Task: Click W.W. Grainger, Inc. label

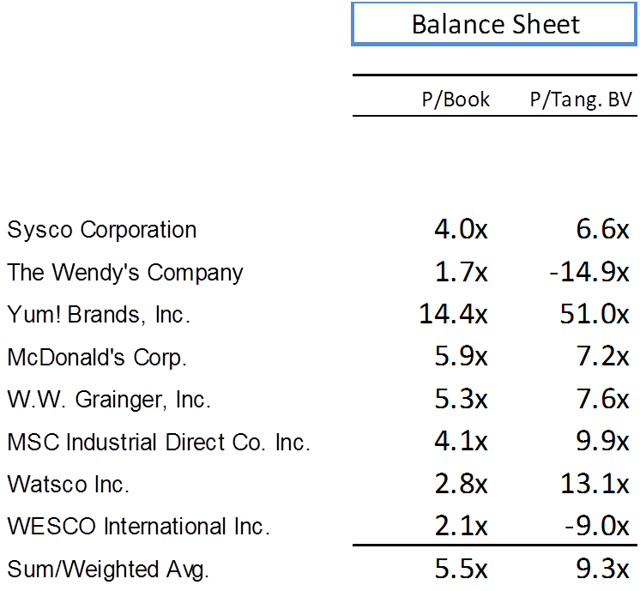Action: click(109, 400)
